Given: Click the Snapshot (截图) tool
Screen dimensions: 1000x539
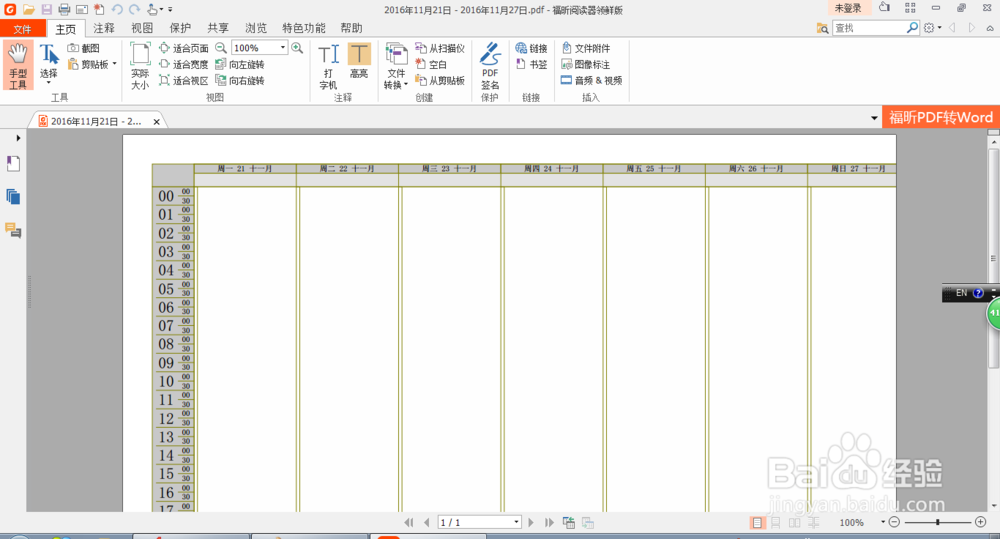Looking at the screenshot, I should (x=84, y=48).
